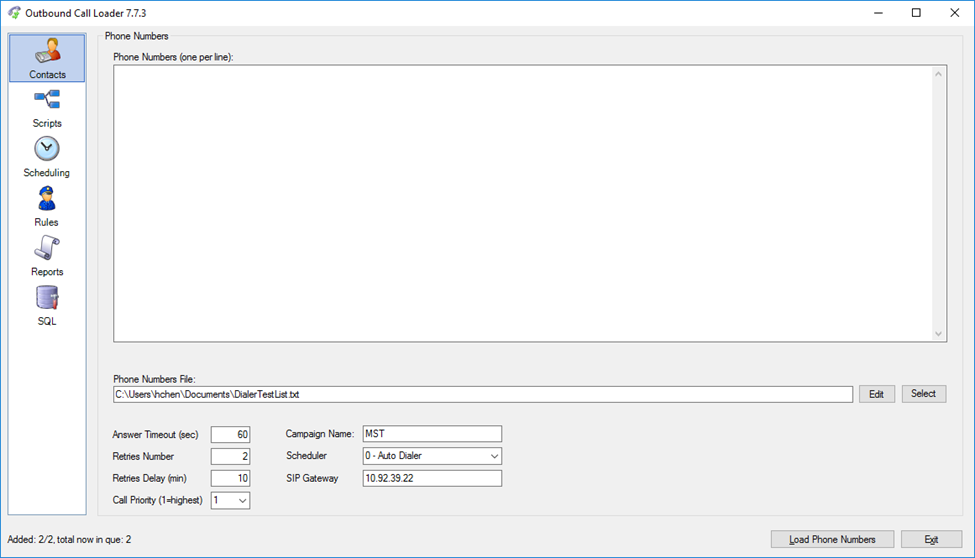Open the Rules officer icon
This screenshot has width=975, height=558.
[47, 199]
